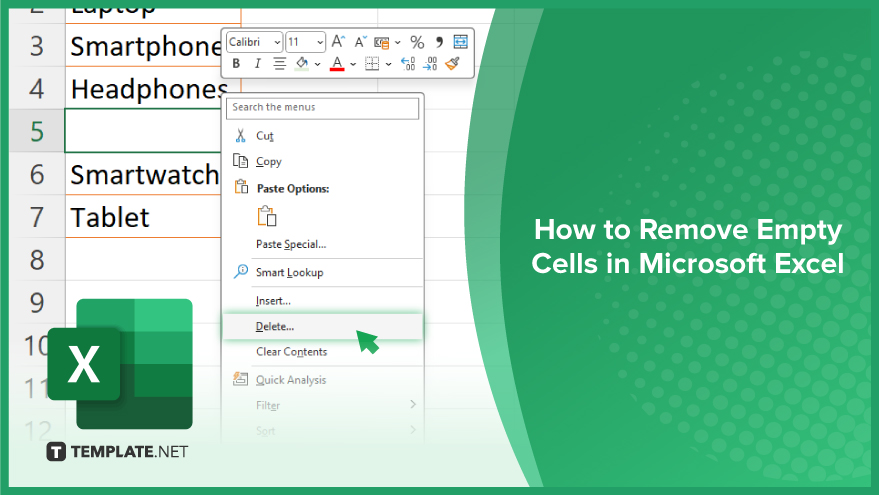879x495 pixels.
Task: Click the Tablet cell
Action: [144, 216]
